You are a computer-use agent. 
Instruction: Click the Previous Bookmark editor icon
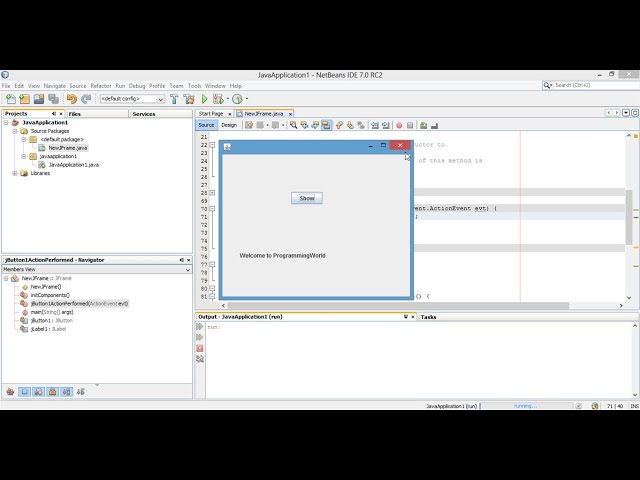coord(339,125)
